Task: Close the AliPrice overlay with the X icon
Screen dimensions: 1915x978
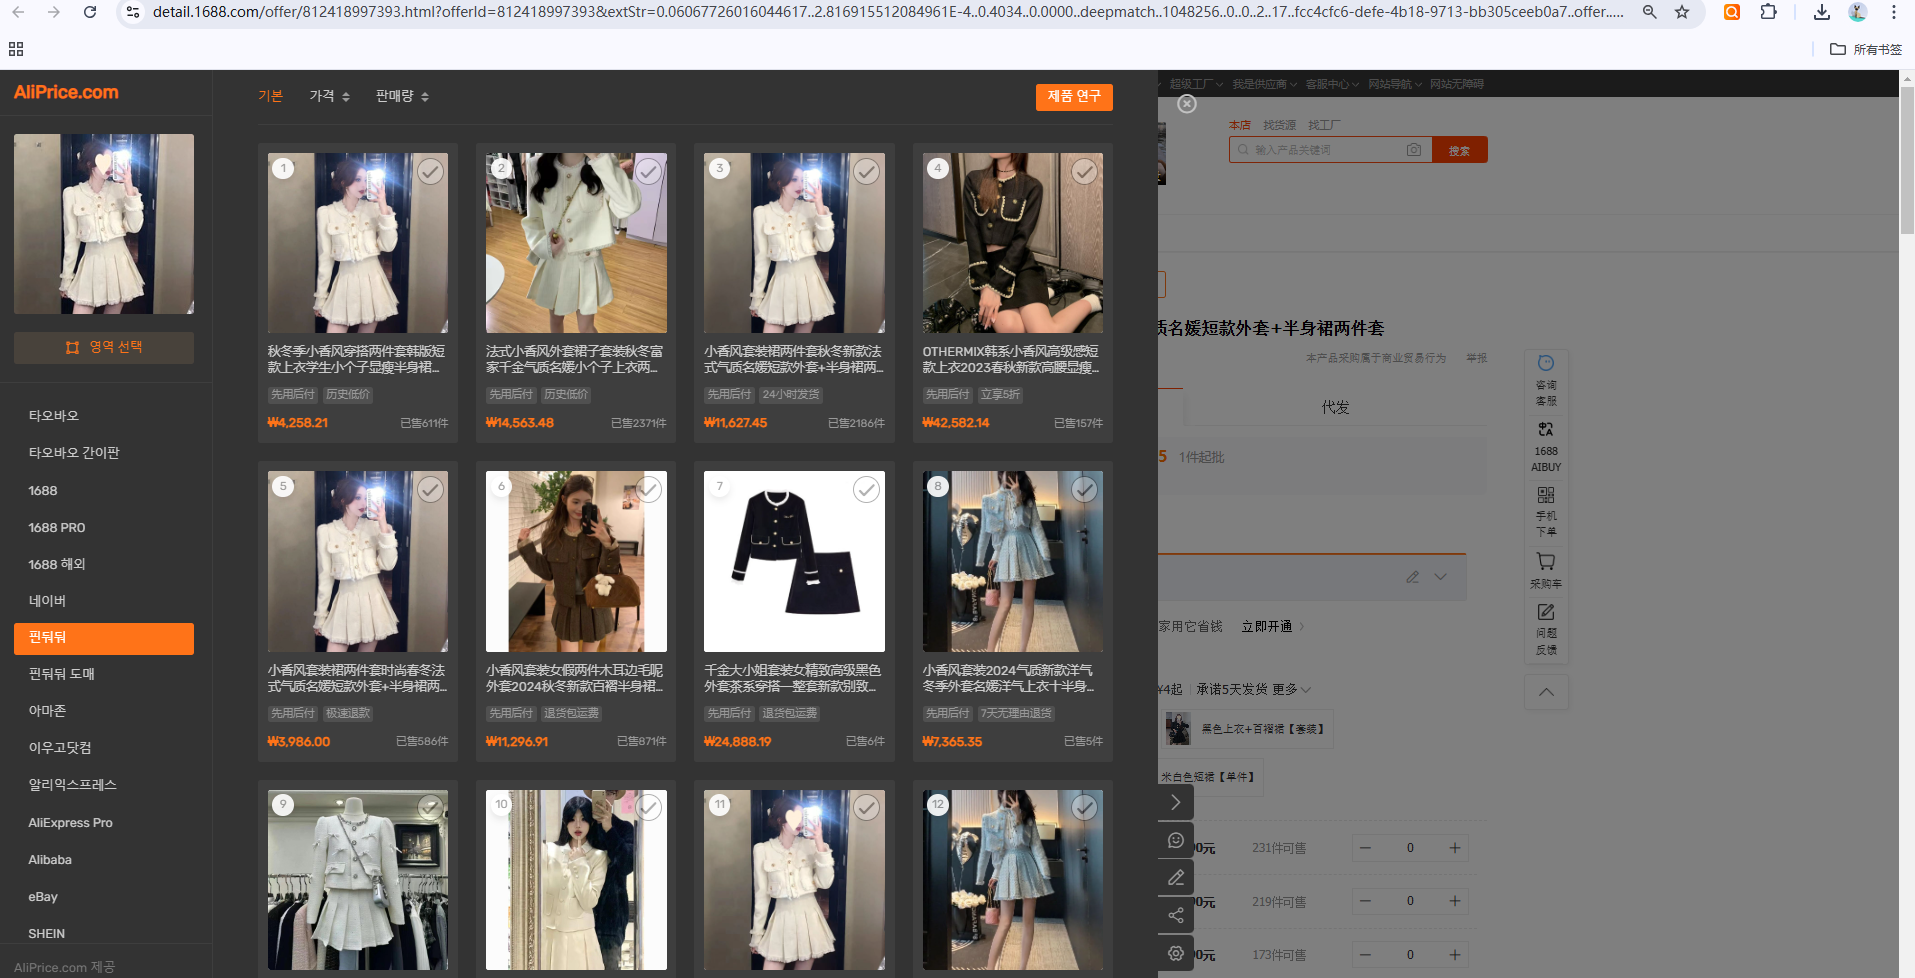Action: point(1186,104)
